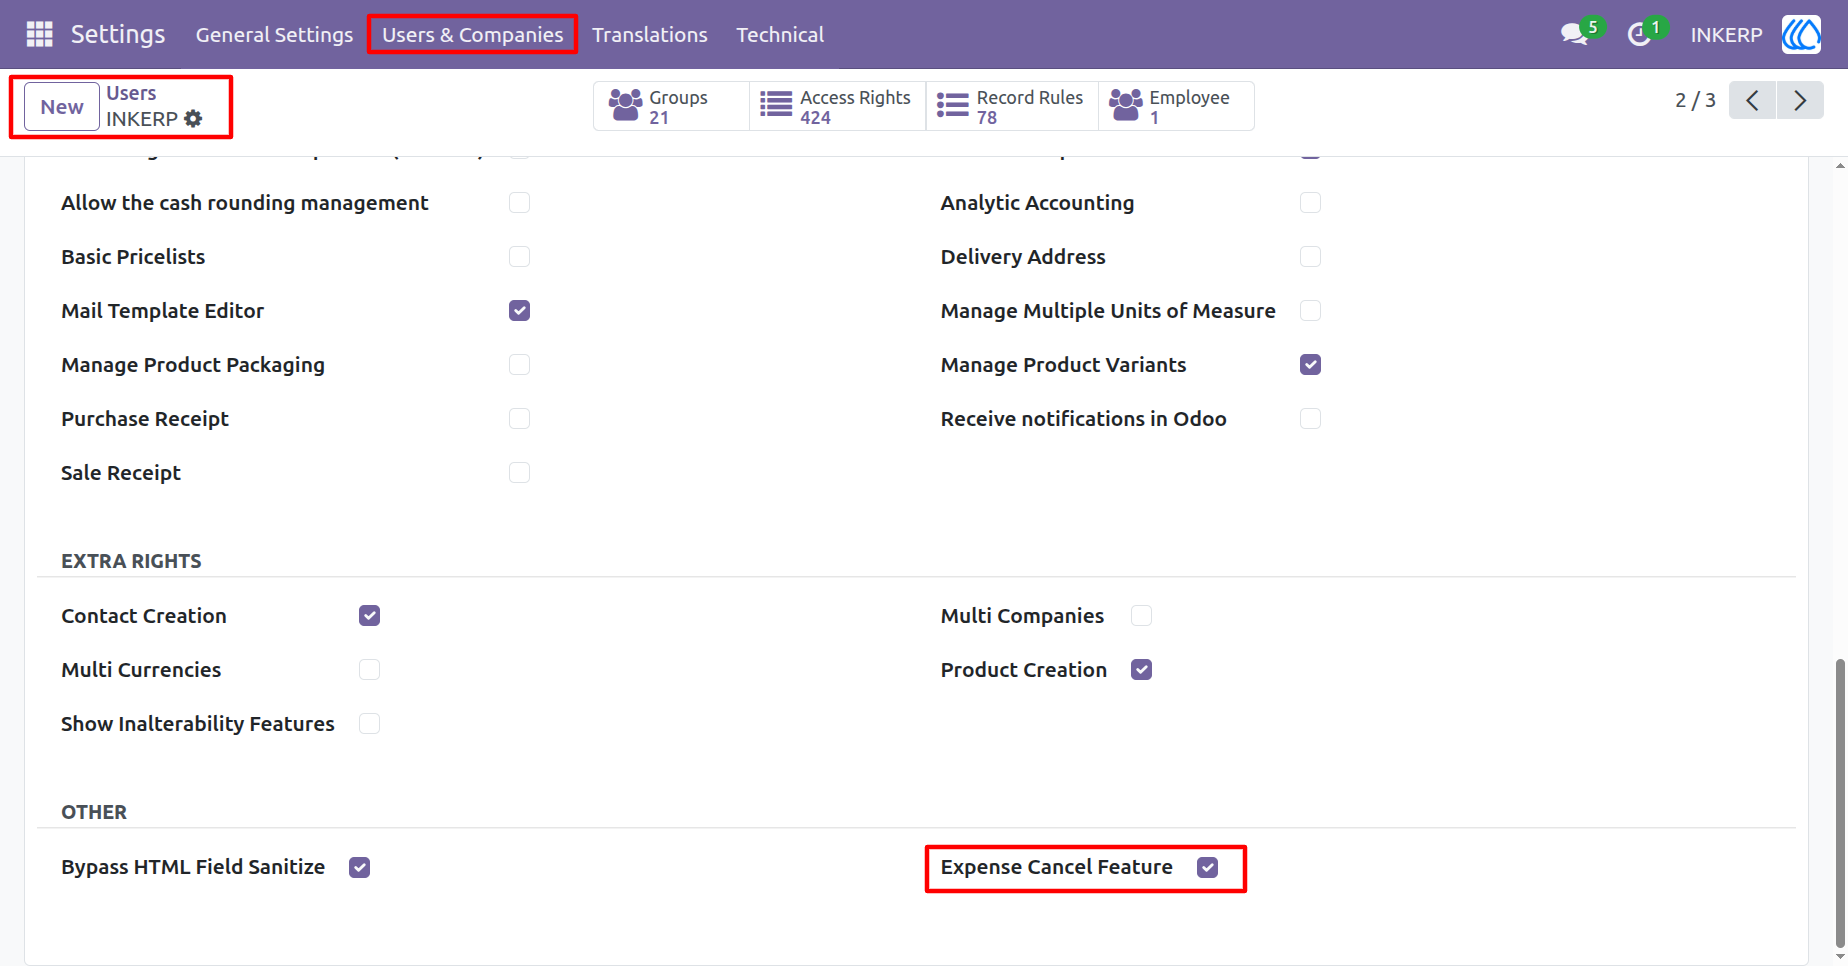Enable the Sale Receipt checkbox
The width and height of the screenshot is (1848, 966).
[x=519, y=473]
